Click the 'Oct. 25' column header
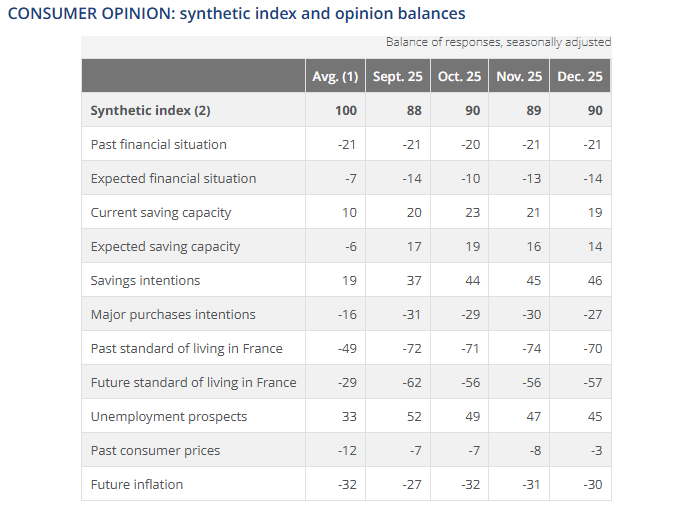This screenshot has height=507, width=678. [459, 76]
